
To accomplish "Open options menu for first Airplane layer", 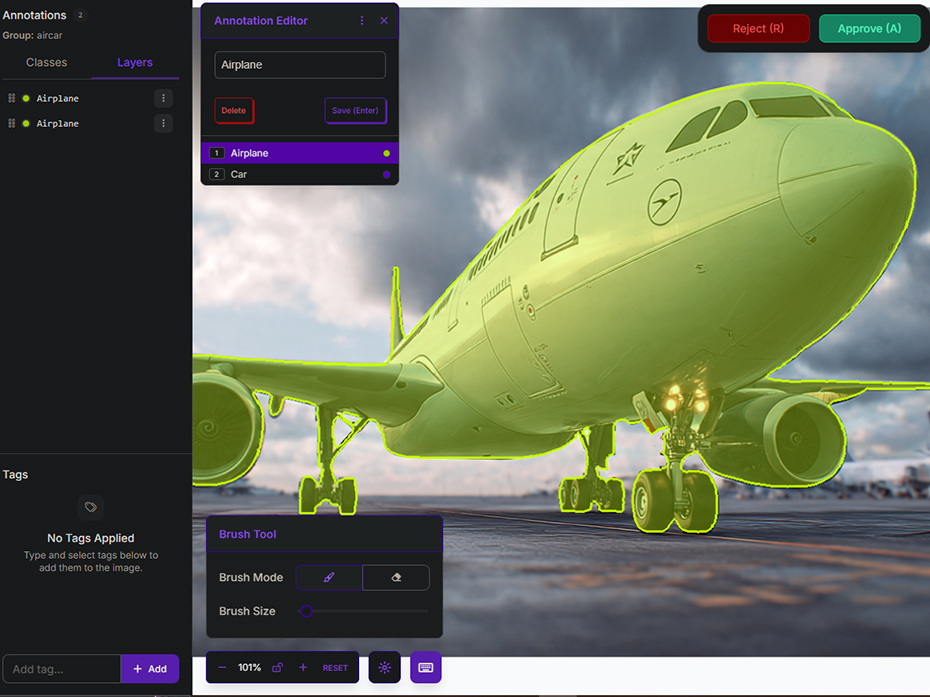I will tap(164, 98).
